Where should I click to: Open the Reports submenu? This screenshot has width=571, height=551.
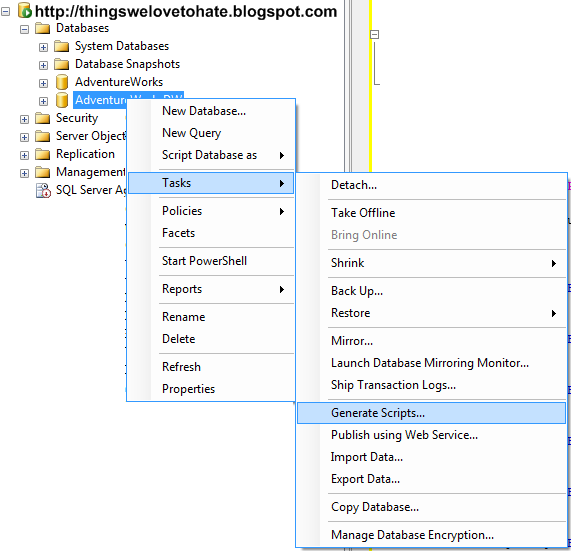211,289
